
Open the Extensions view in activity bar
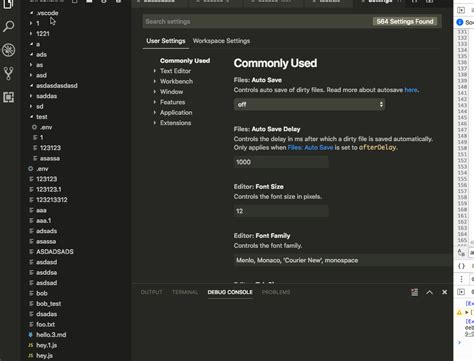point(9,97)
